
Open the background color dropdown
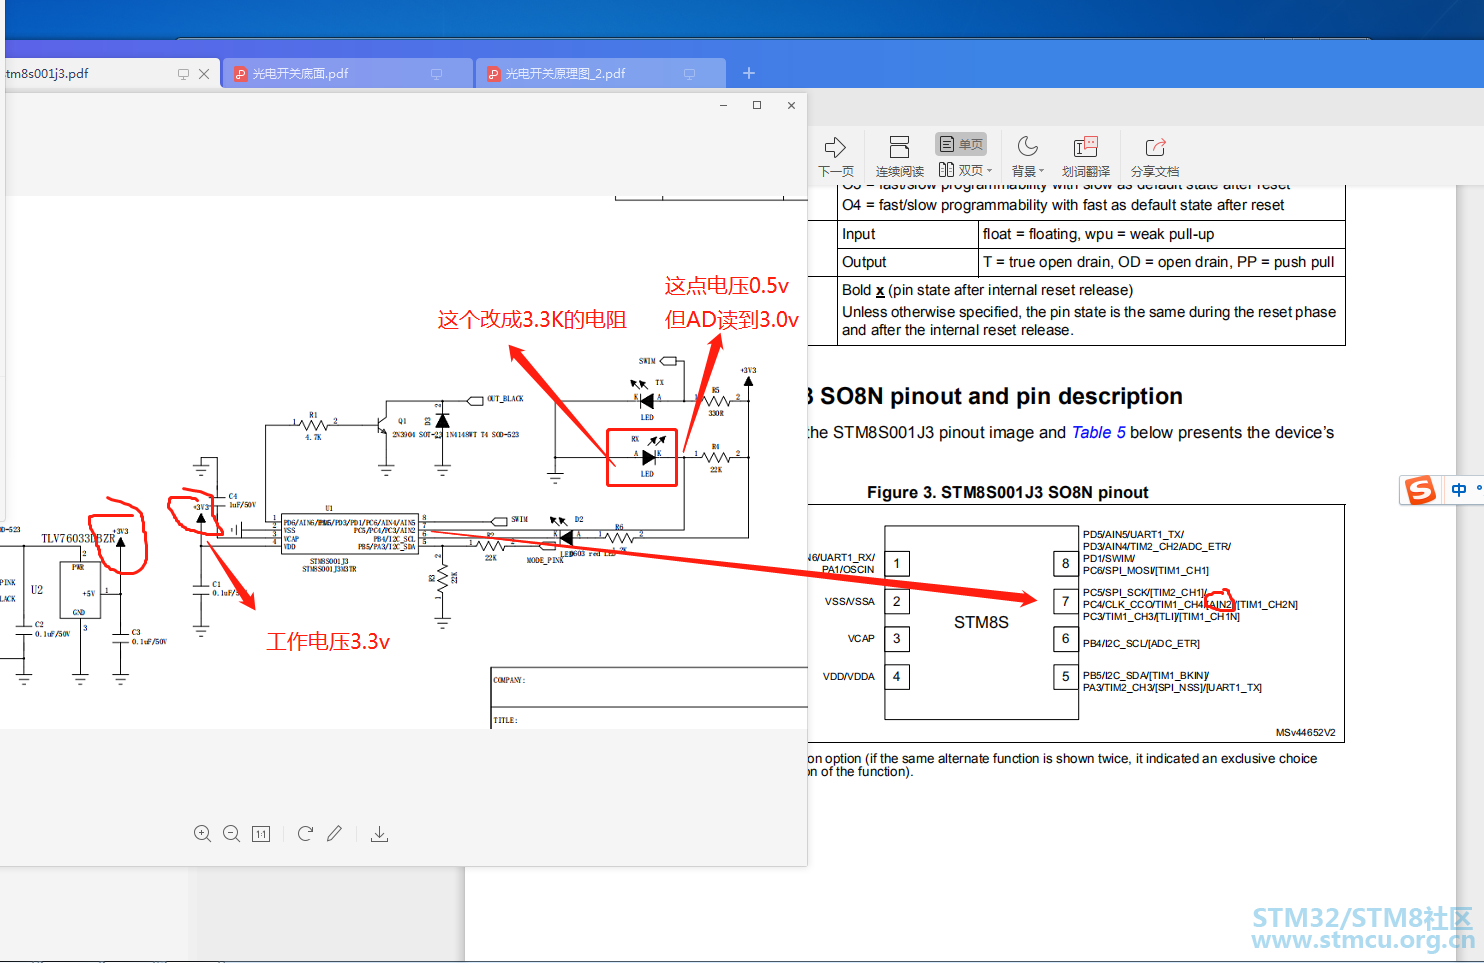tap(1027, 157)
